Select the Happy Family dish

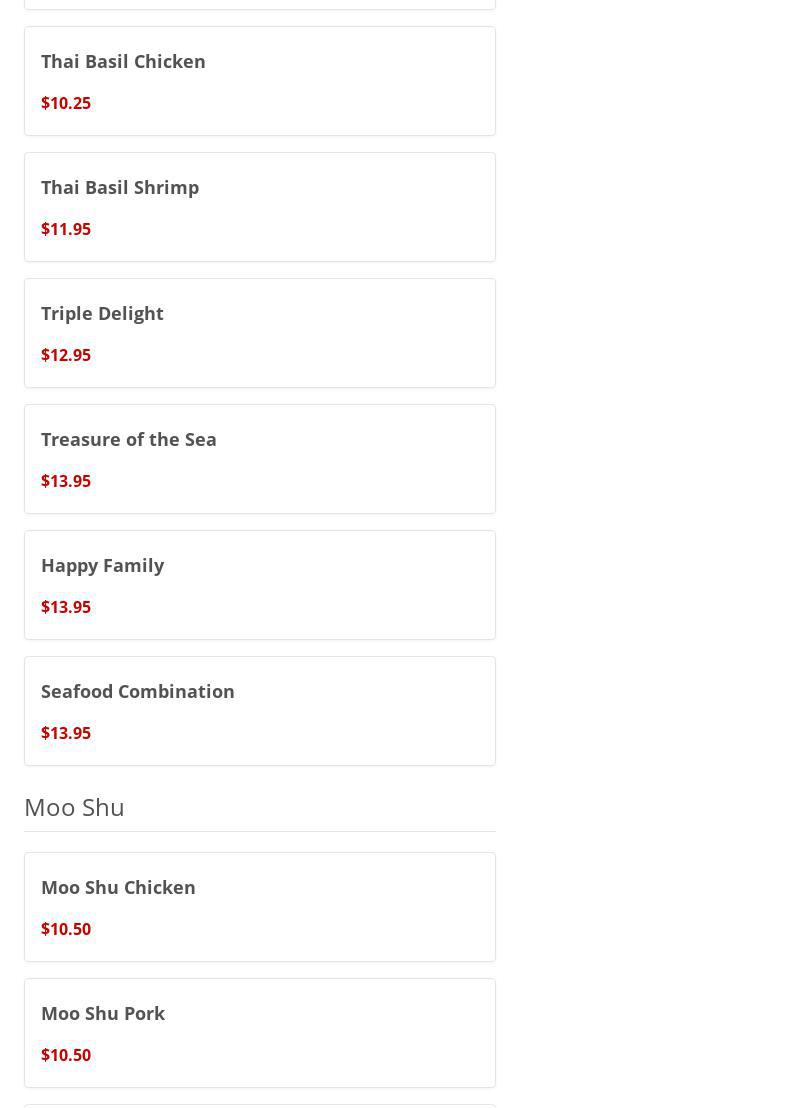(x=102, y=565)
